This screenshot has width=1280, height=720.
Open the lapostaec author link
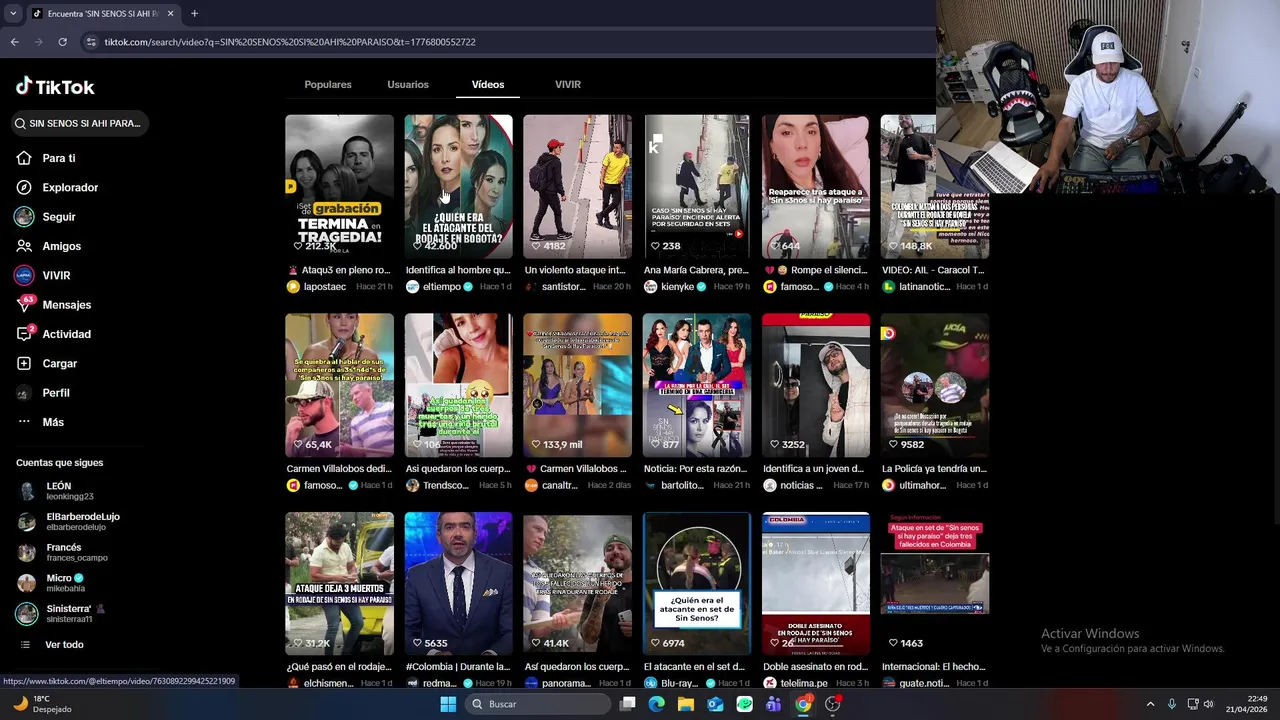(325, 287)
